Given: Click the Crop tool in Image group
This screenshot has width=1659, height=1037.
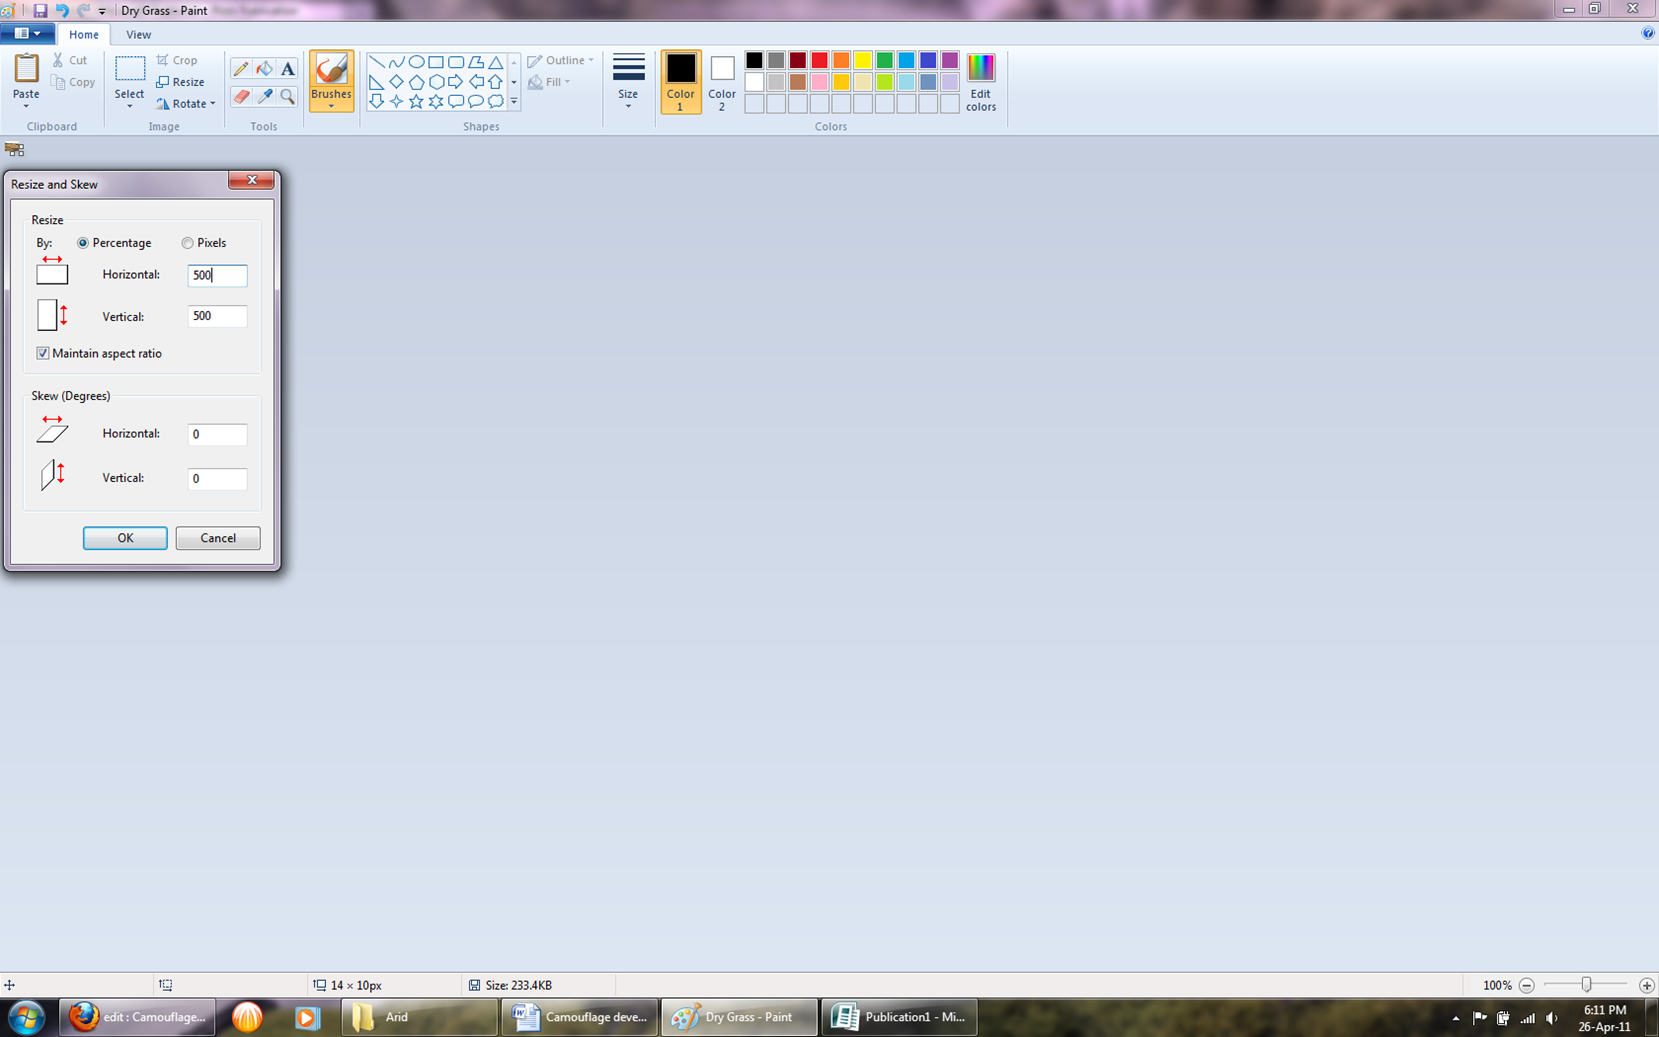Looking at the screenshot, I should 177,60.
